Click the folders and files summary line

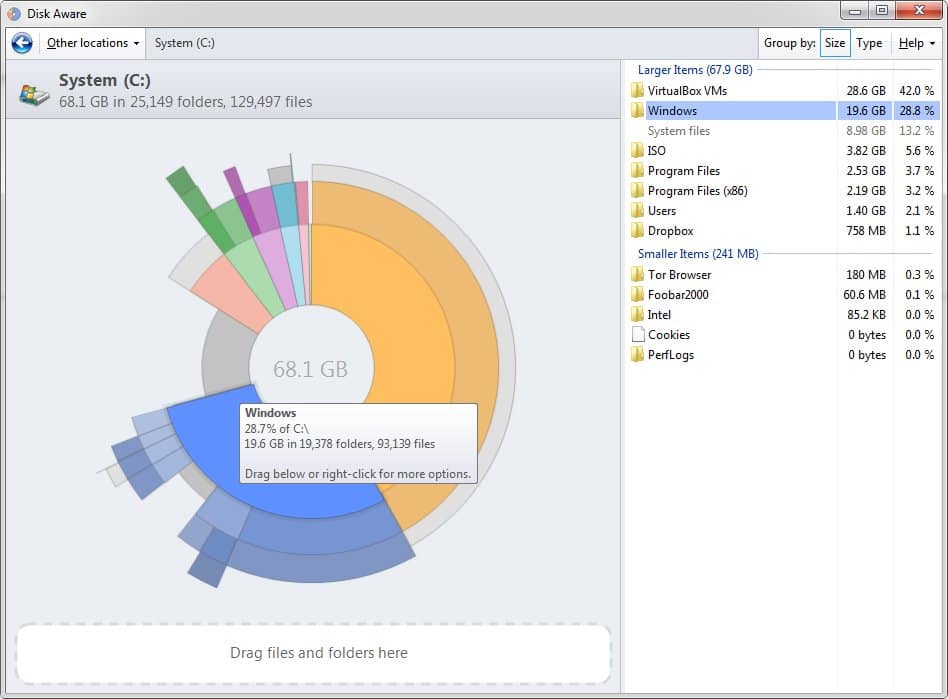coord(186,102)
